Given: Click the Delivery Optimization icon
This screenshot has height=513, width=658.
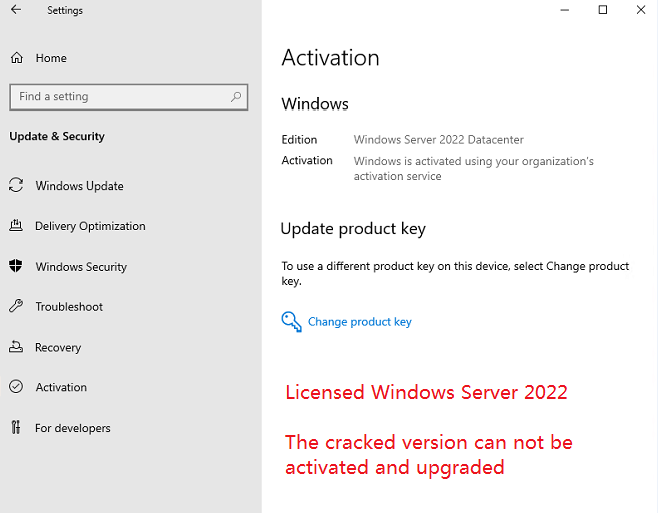Looking at the screenshot, I should coord(16,225).
